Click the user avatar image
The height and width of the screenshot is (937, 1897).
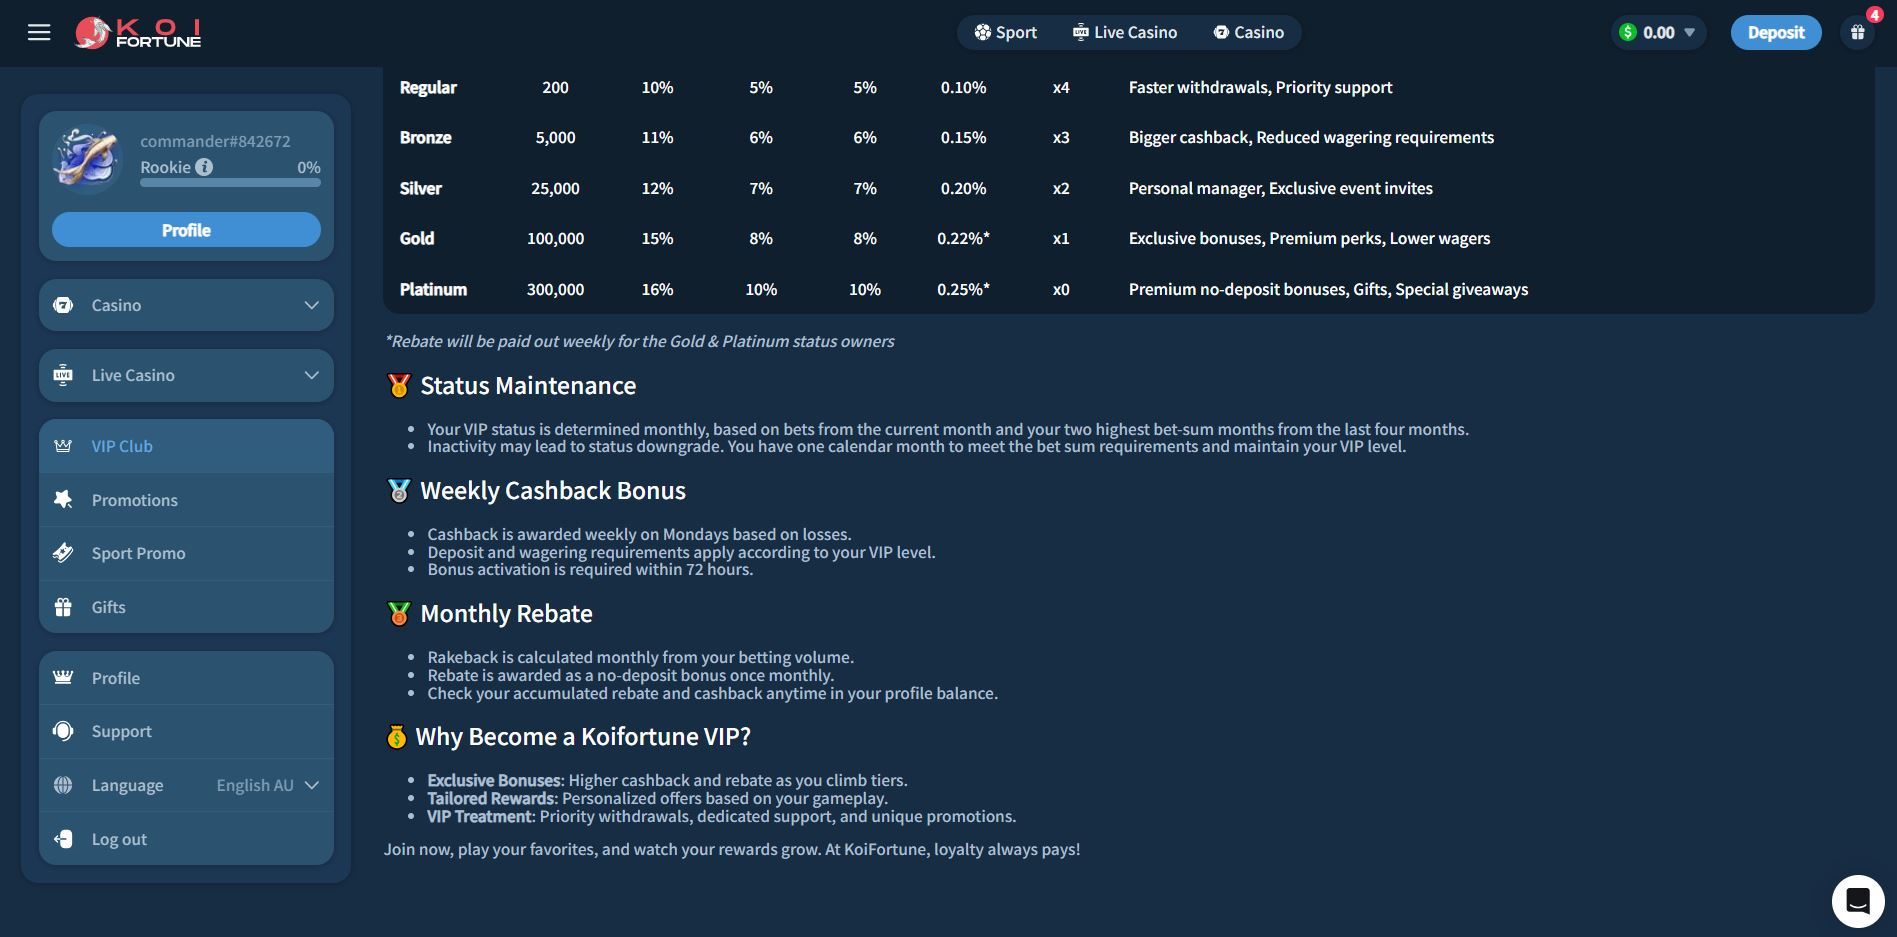(87, 158)
